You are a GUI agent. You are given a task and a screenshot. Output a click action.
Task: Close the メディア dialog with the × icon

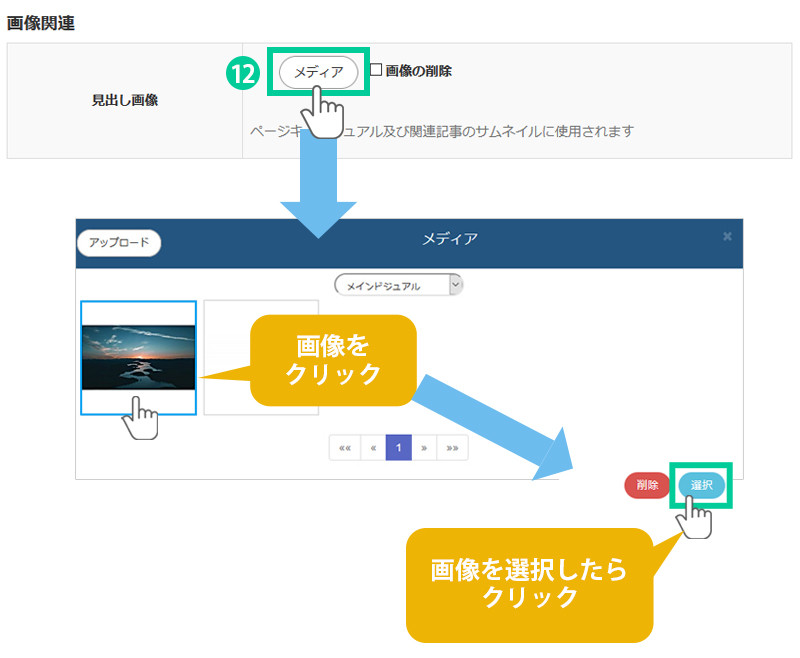coord(727,237)
